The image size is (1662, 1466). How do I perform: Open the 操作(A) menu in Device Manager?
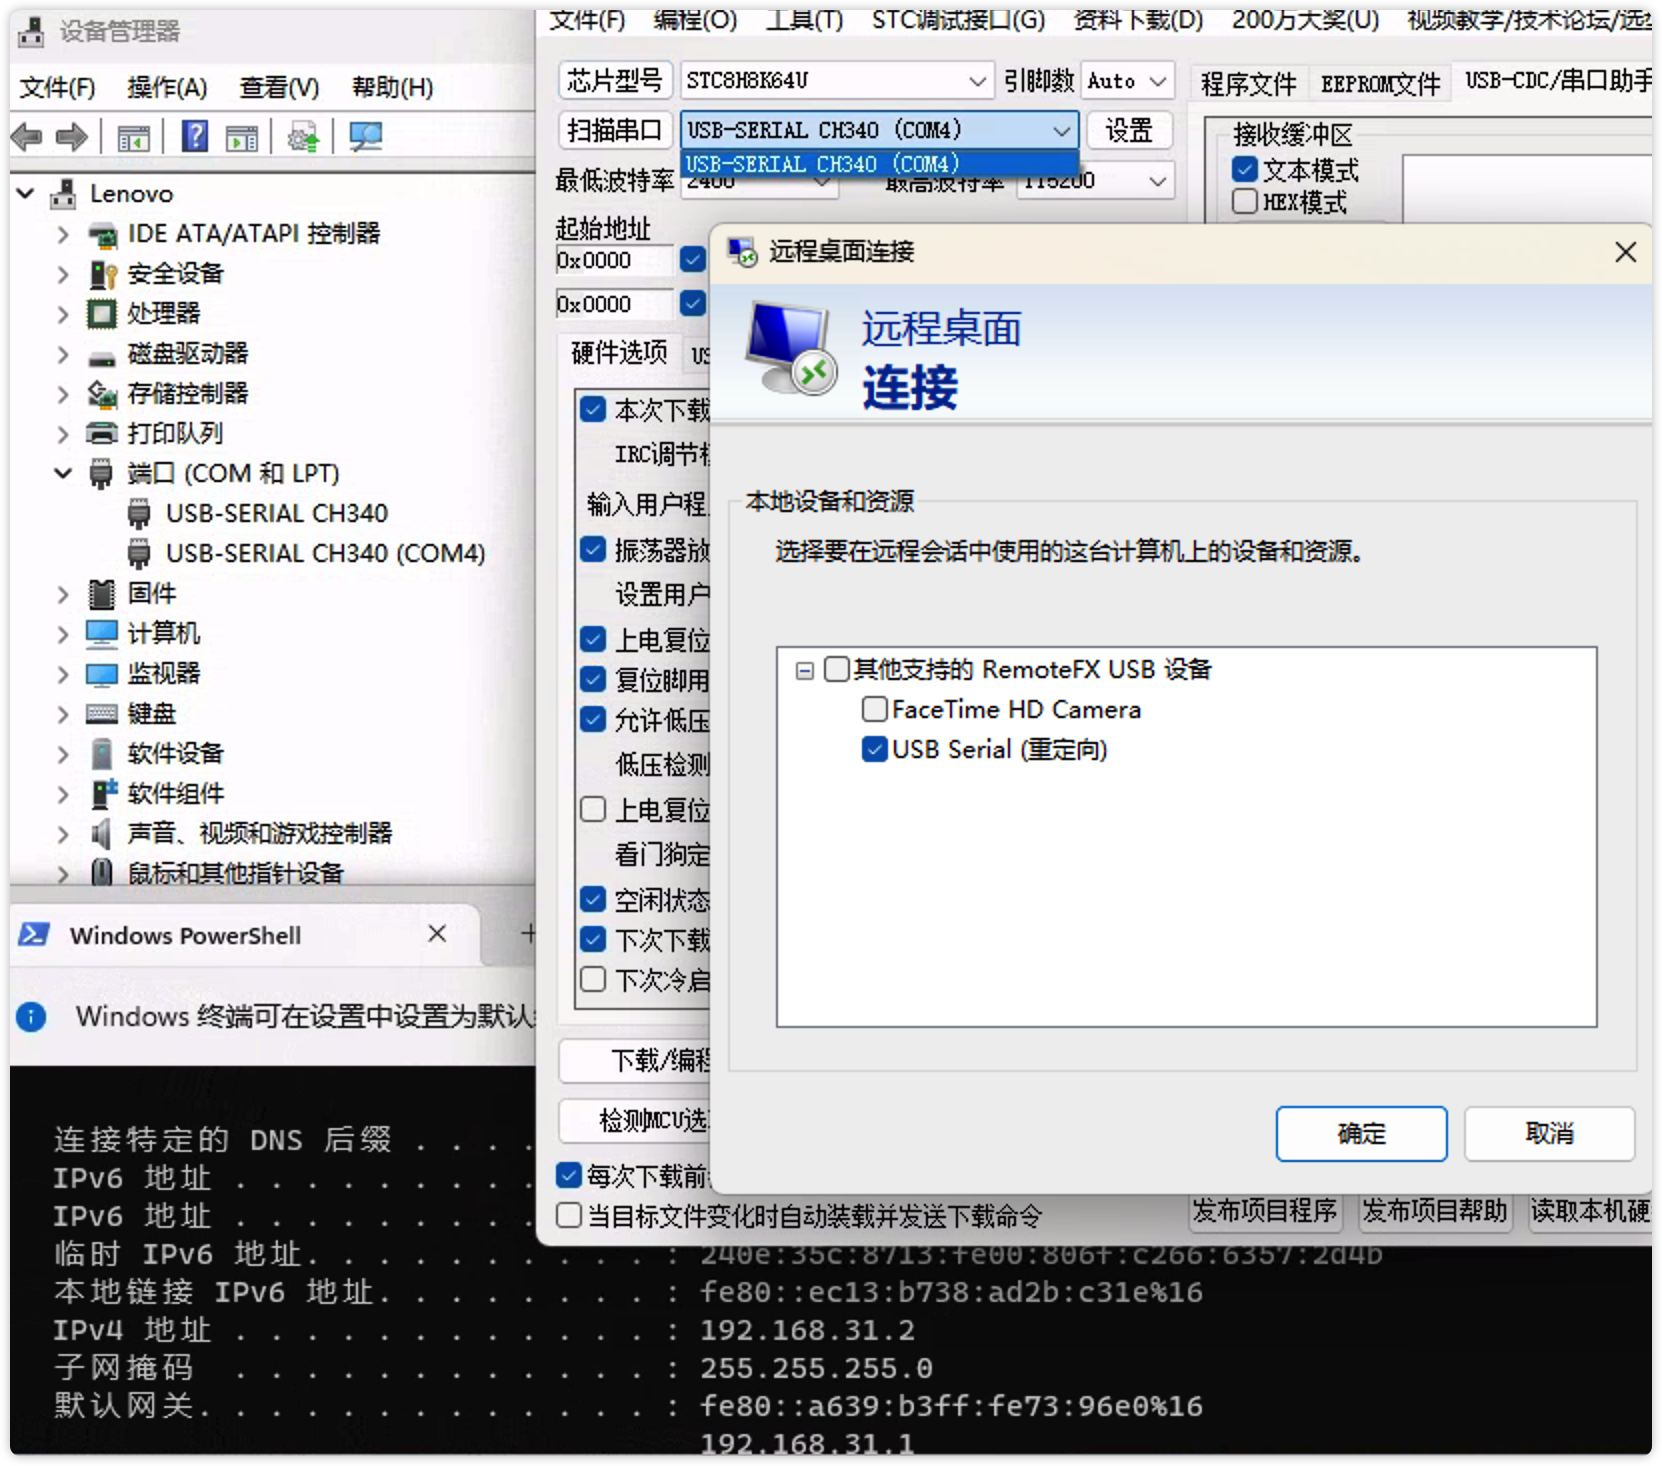(167, 88)
